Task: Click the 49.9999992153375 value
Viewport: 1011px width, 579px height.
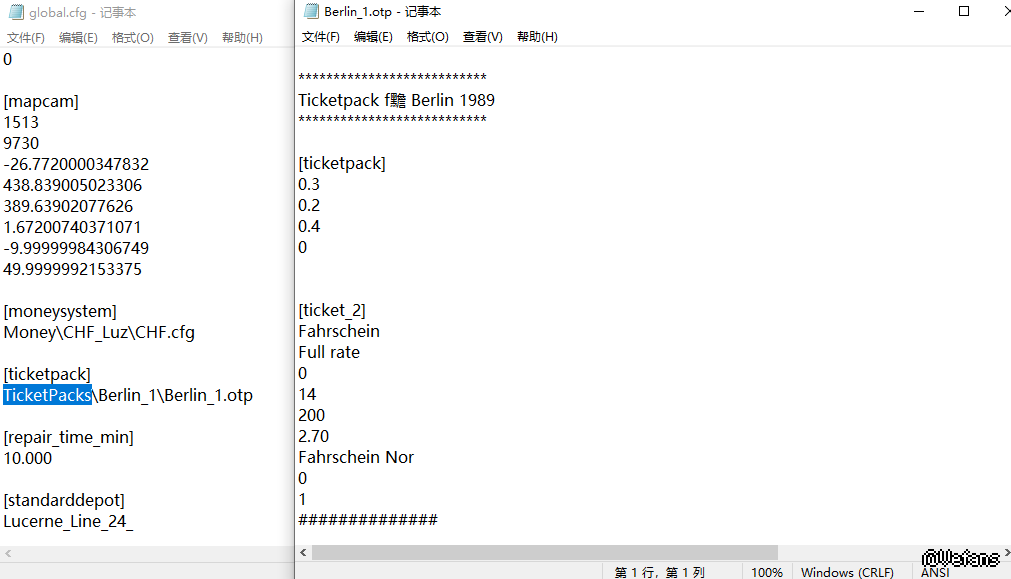Action: point(72,270)
